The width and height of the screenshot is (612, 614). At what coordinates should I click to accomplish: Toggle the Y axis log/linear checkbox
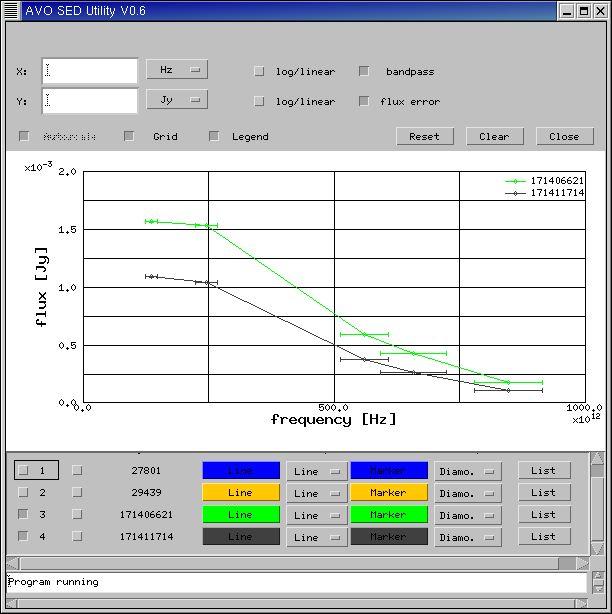coord(259,101)
